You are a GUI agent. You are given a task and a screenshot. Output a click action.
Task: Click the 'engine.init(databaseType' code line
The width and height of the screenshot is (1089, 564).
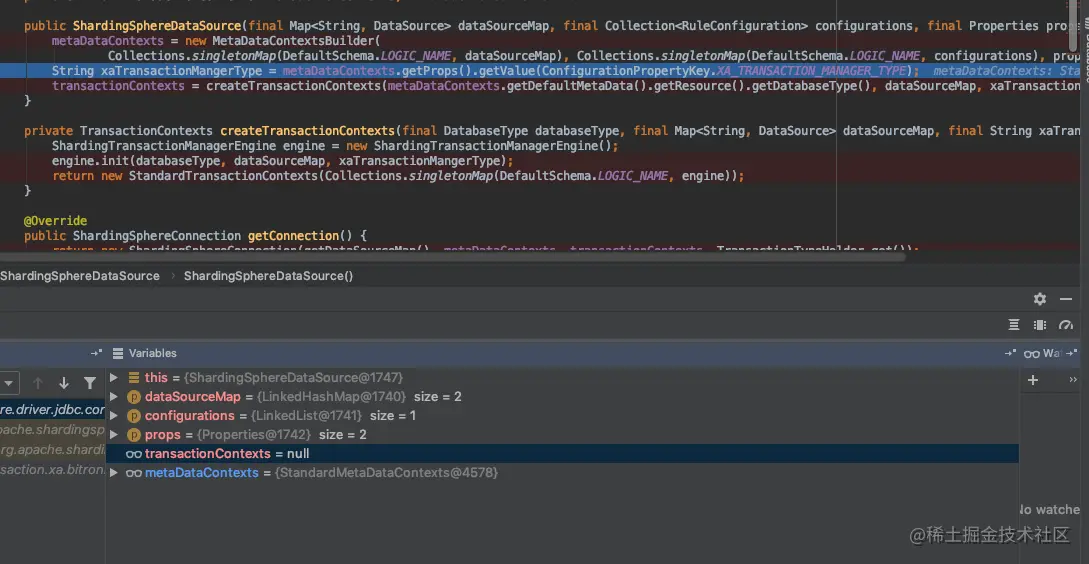tap(283, 161)
